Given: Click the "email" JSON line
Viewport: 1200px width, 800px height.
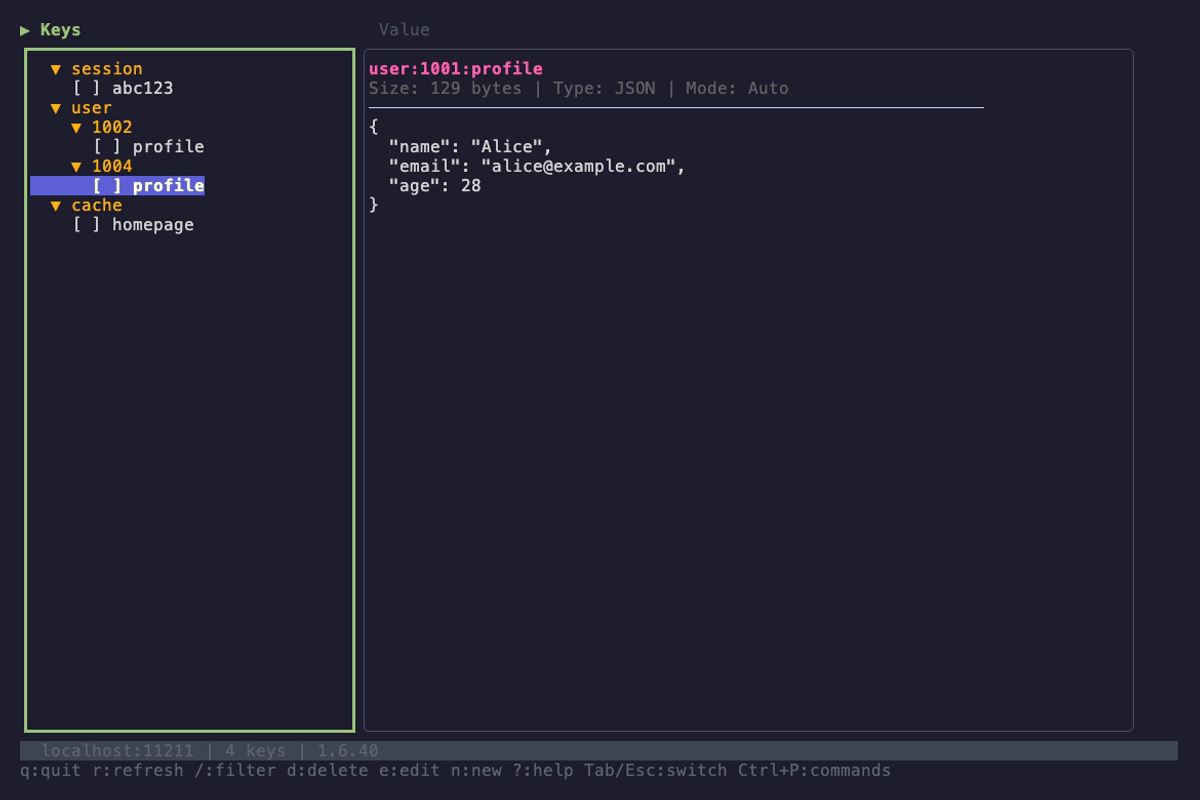Looking at the screenshot, I should click(x=537, y=166).
